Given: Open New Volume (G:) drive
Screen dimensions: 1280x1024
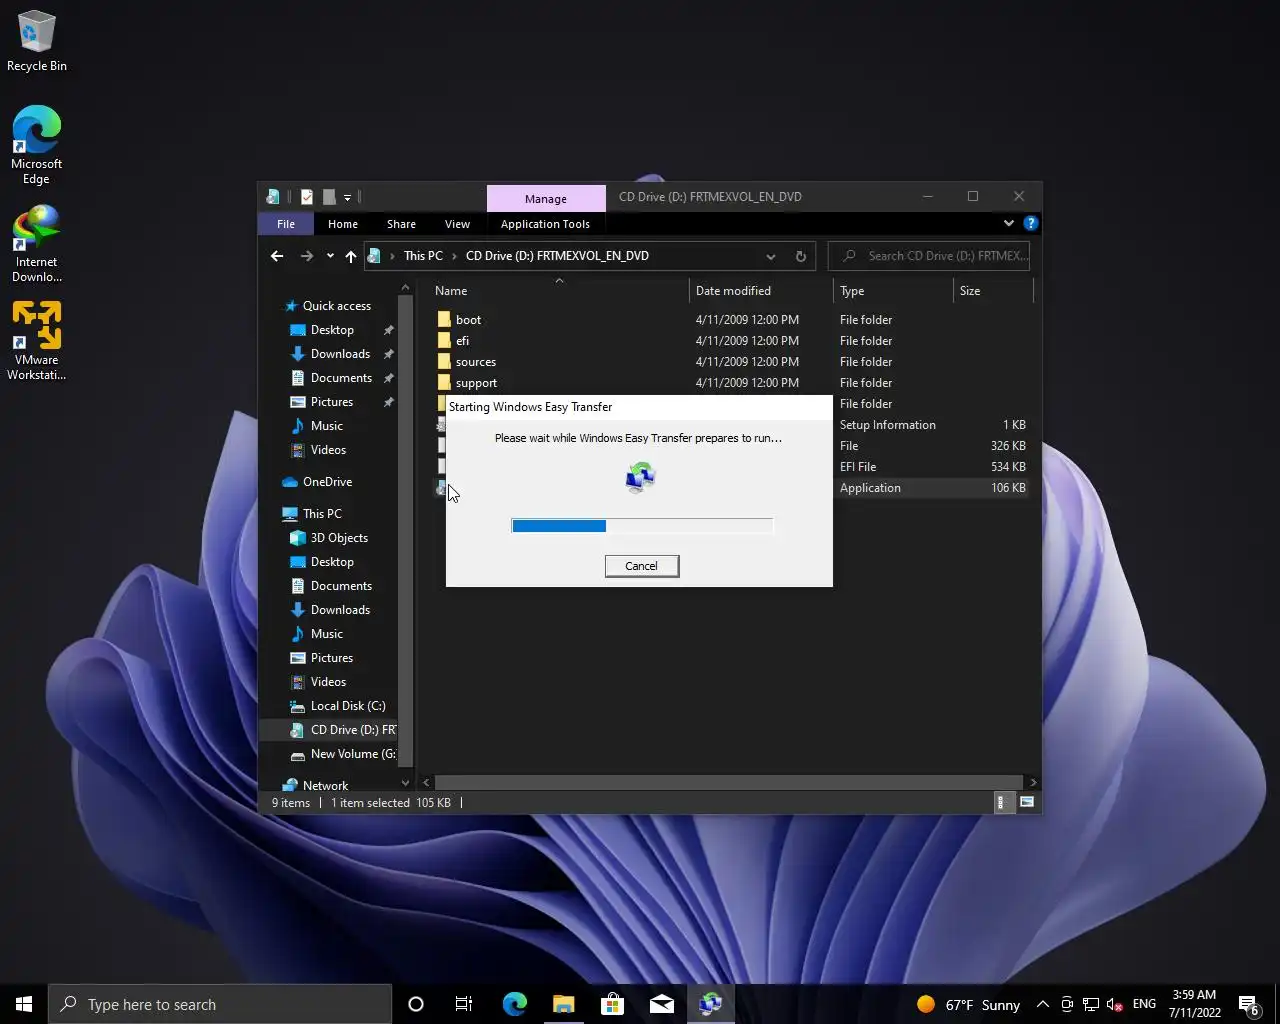Looking at the screenshot, I should pyautogui.click(x=353, y=754).
